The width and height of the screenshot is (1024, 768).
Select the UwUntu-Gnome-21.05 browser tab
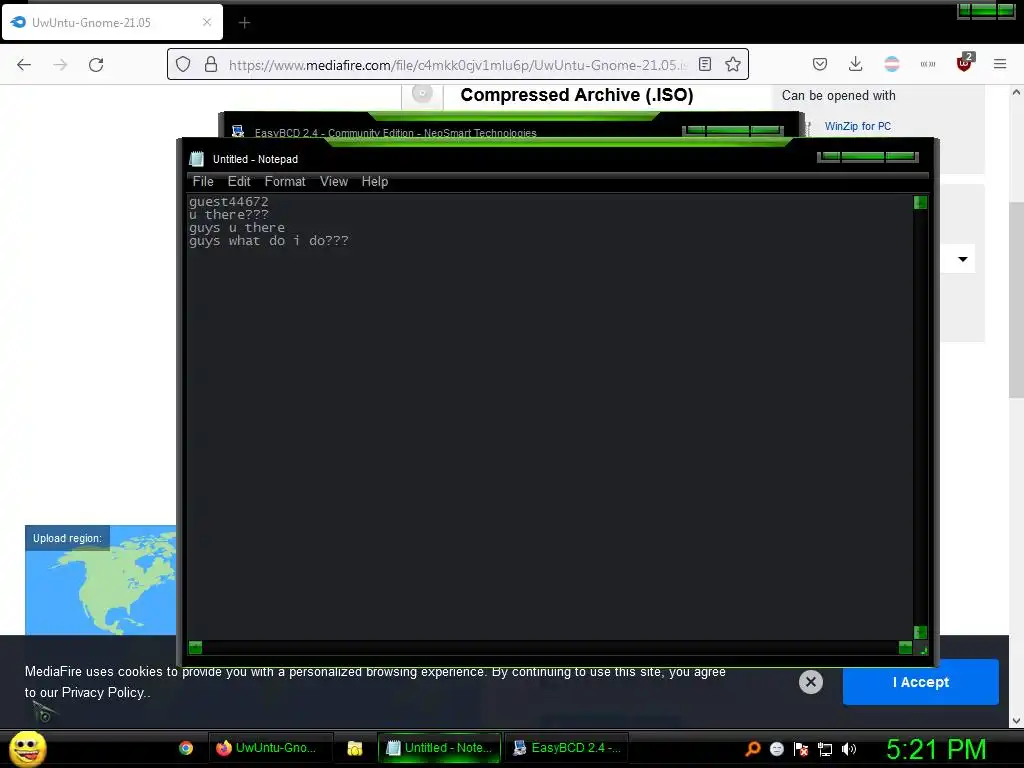pyautogui.click(x=112, y=22)
